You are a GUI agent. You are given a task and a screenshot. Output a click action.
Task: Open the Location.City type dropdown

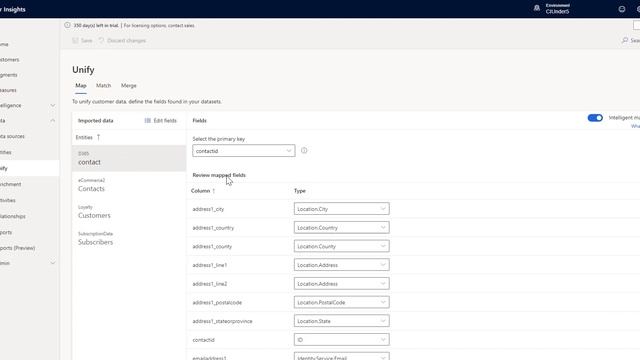pos(342,209)
